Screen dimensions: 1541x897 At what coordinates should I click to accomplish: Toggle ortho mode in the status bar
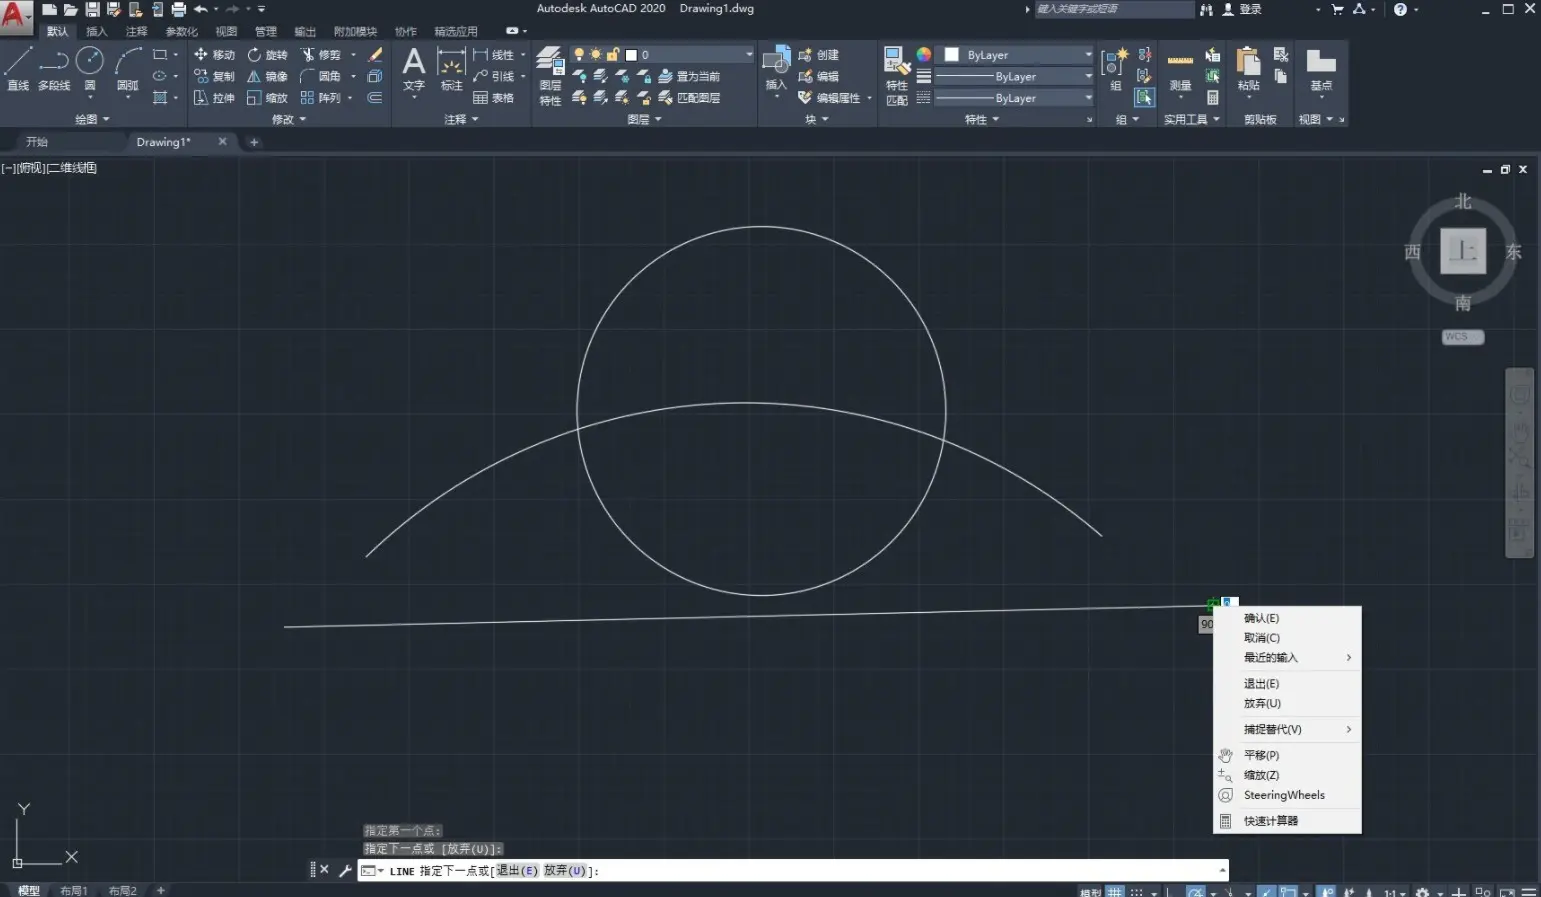pyautogui.click(x=1170, y=891)
